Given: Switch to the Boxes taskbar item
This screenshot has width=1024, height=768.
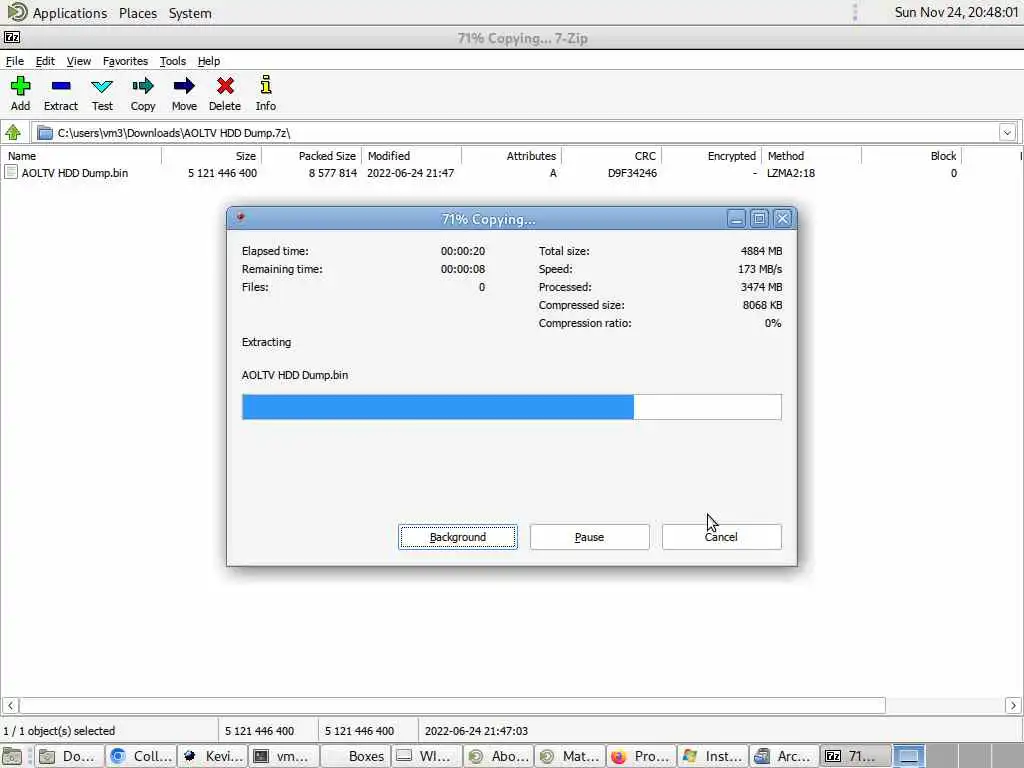Looking at the screenshot, I should coord(357,756).
